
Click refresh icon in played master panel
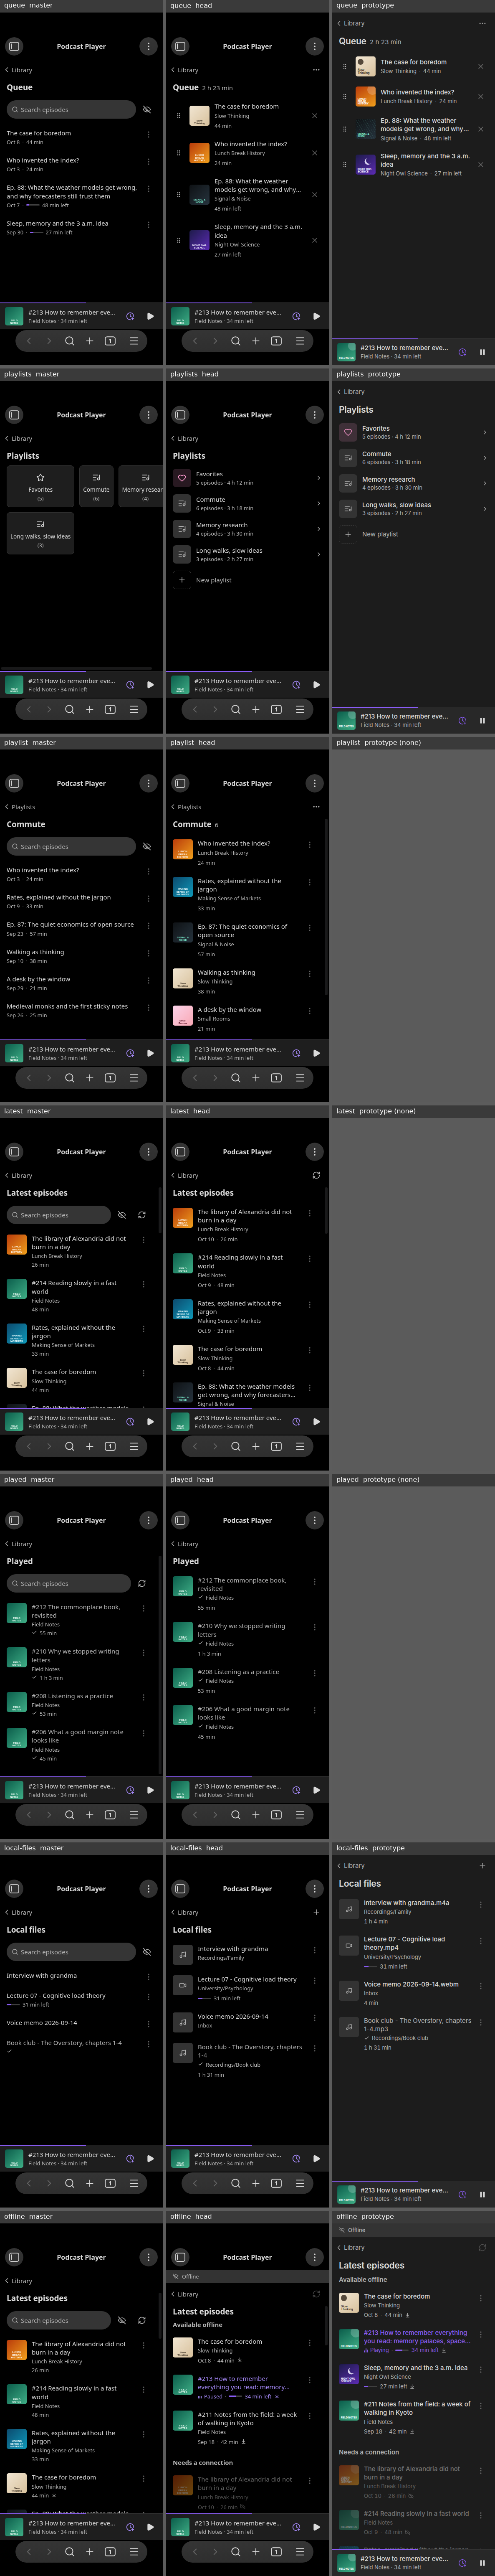click(142, 1583)
